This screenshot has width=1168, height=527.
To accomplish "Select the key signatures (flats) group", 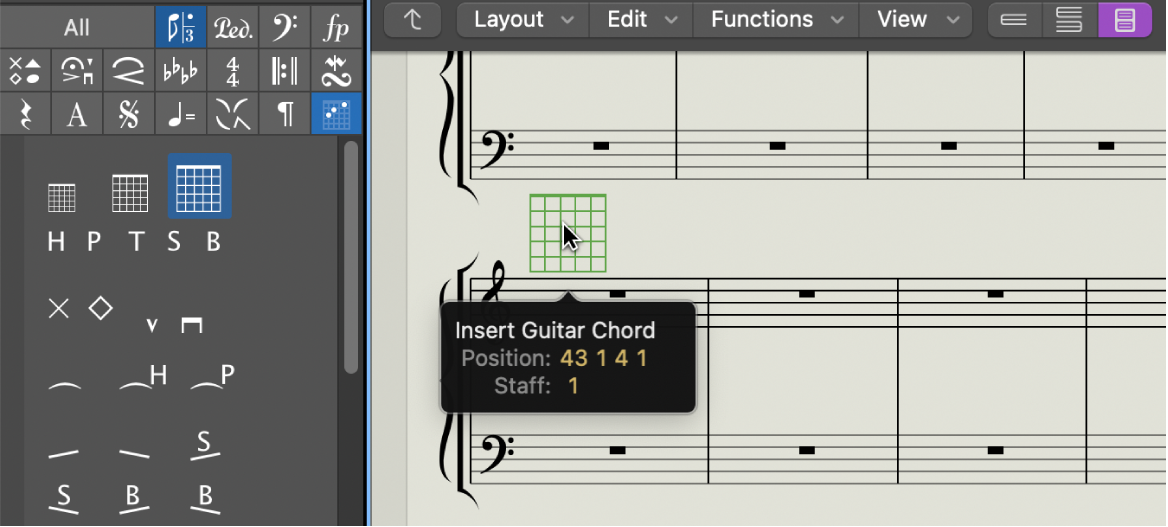I will [181, 71].
